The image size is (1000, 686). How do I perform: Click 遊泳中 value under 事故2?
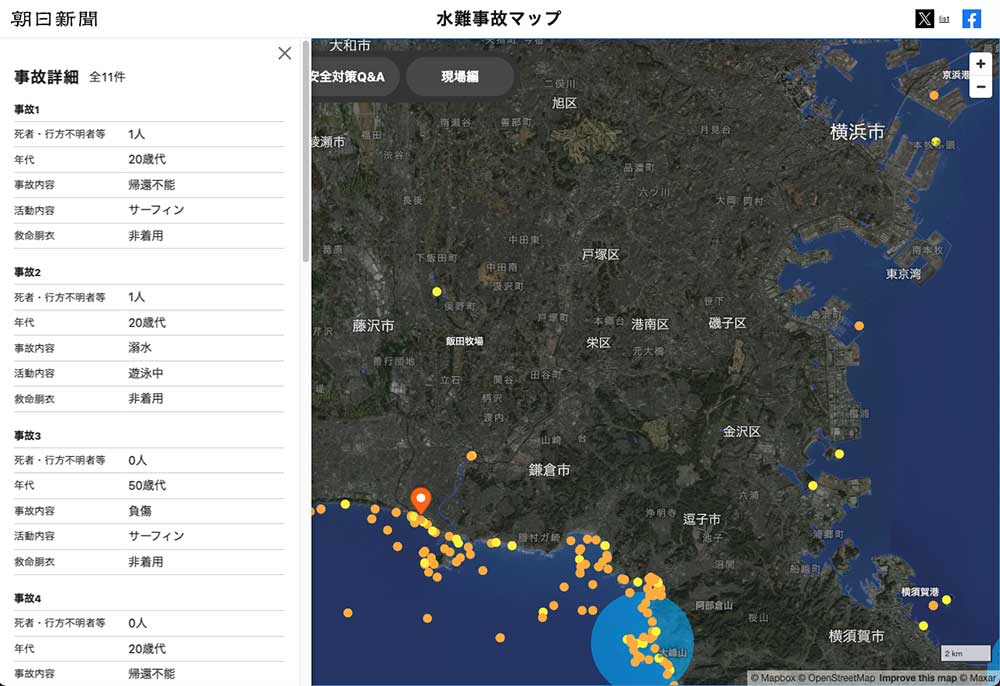pos(145,373)
